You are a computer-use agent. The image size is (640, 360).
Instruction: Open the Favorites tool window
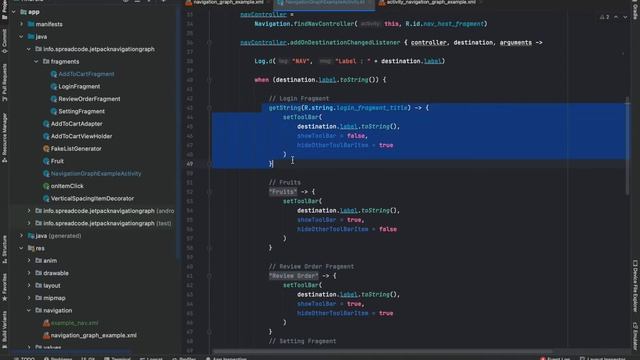pos(4,287)
